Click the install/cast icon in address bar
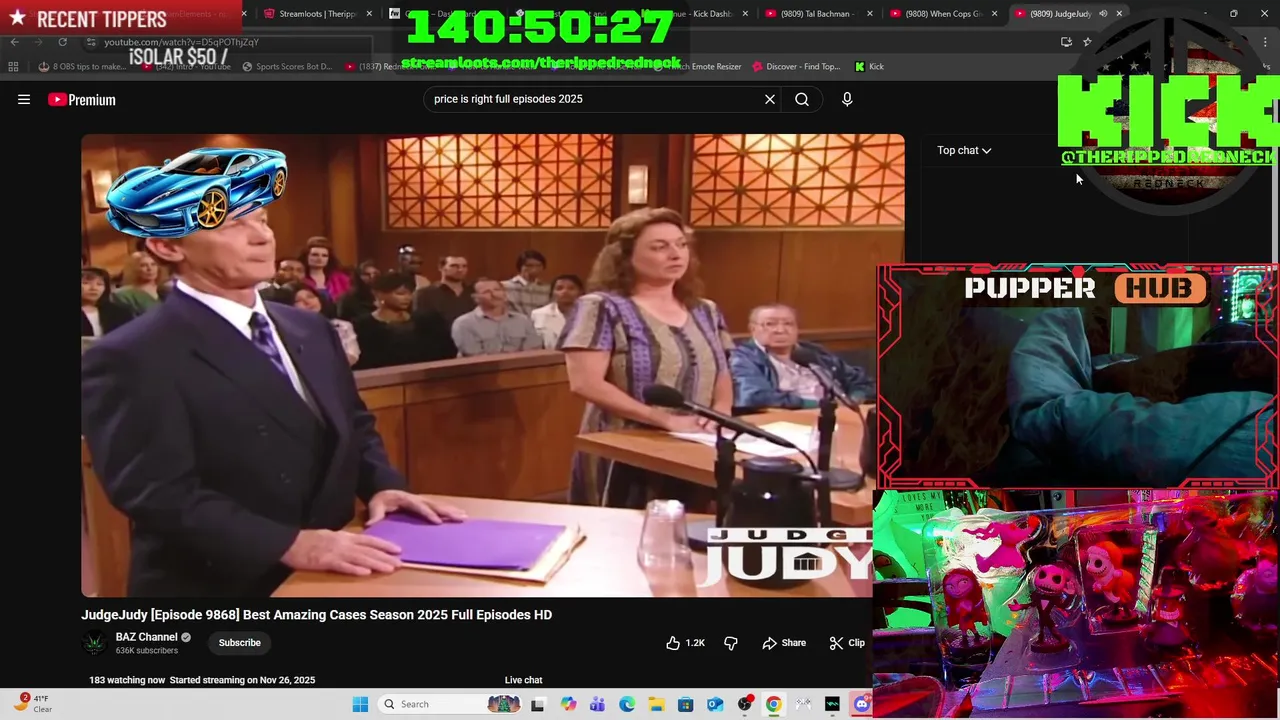Viewport: 1280px width, 720px height. pos(1066,42)
